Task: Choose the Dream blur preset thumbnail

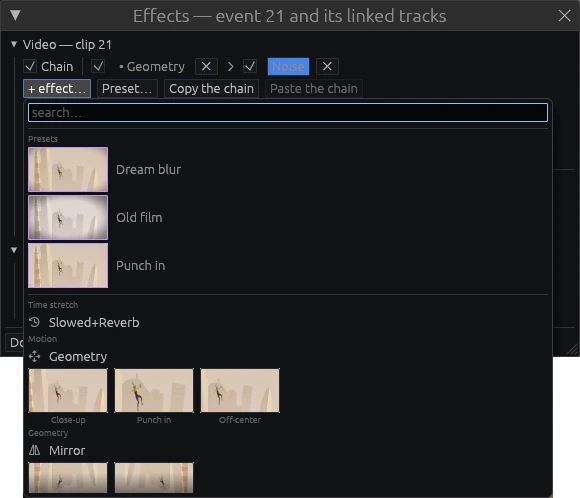Action: (x=68, y=169)
